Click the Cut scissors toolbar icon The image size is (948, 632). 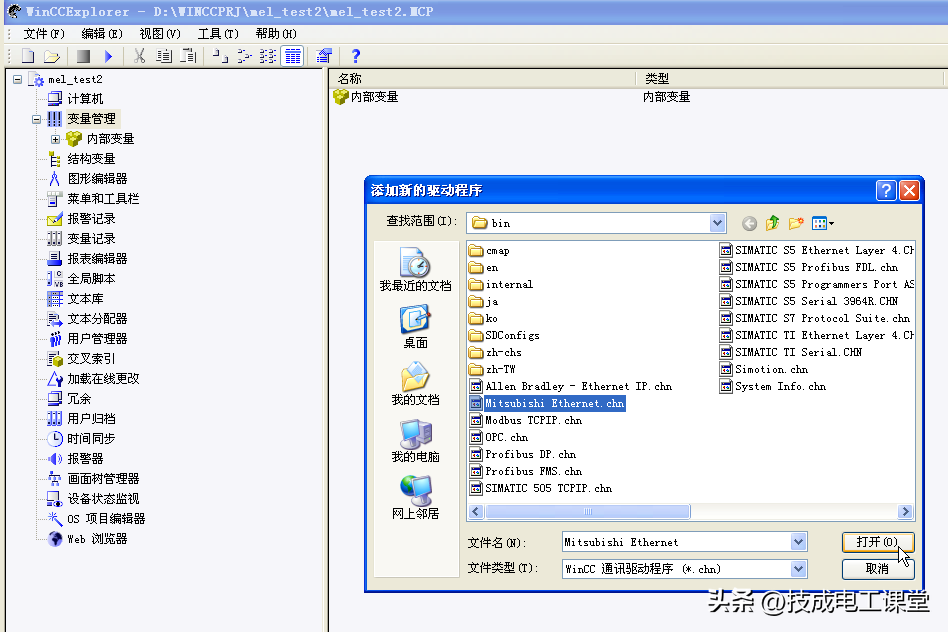pyautogui.click(x=140, y=56)
